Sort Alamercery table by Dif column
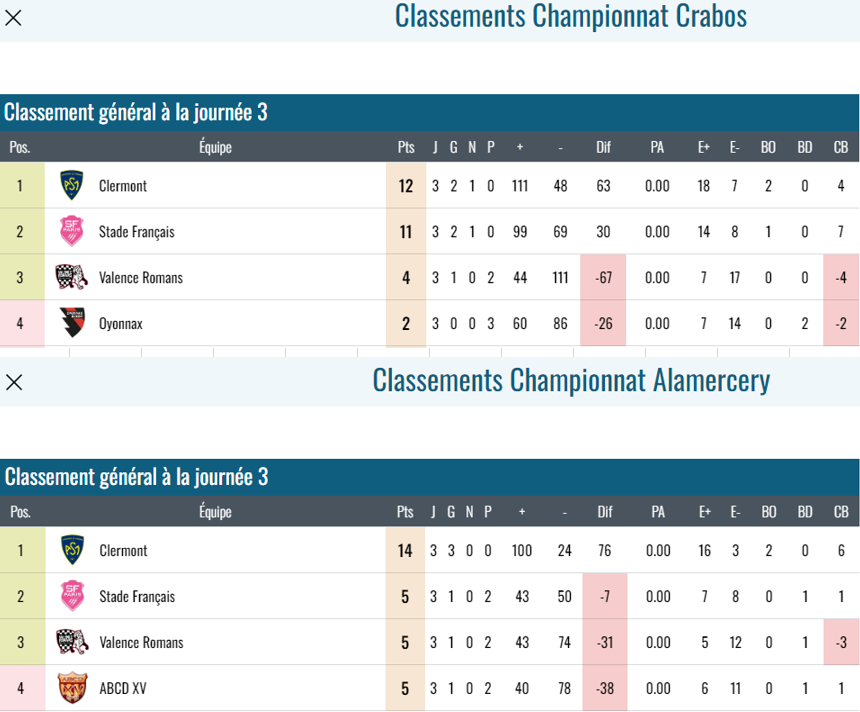 tap(604, 512)
